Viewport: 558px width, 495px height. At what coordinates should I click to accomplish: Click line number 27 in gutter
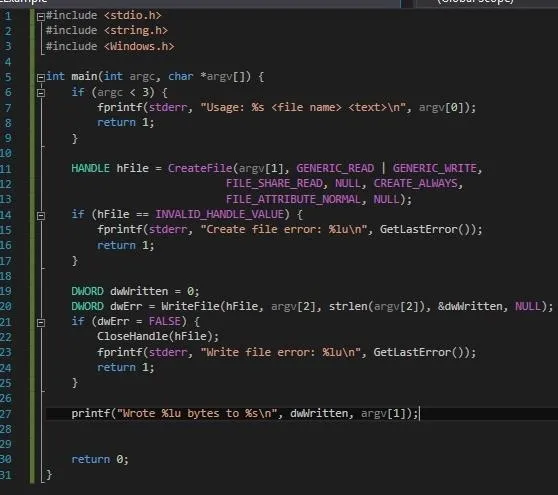click(6, 414)
